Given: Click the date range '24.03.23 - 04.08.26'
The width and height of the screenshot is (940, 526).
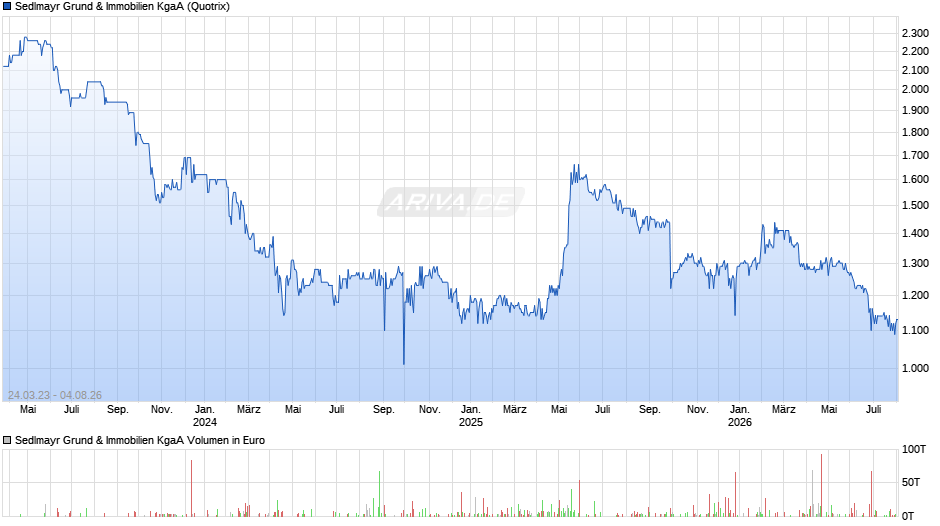Looking at the screenshot, I should [55, 395].
